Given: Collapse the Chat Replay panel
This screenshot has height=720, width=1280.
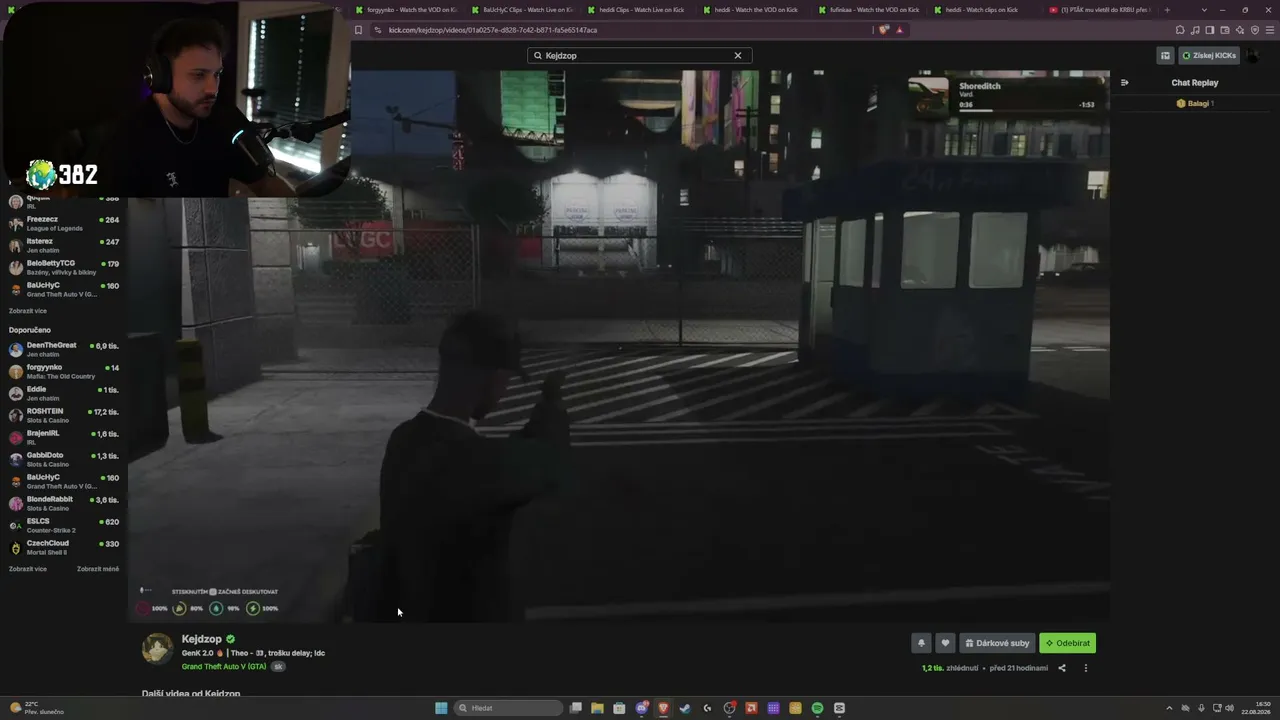Looking at the screenshot, I should tap(1124, 83).
